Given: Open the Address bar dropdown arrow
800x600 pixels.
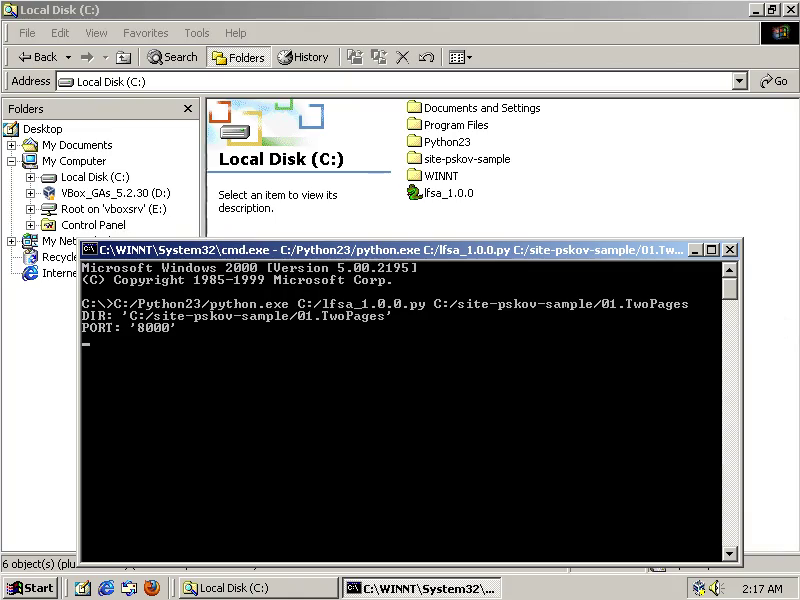Looking at the screenshot, I should pyautogui.click(x=740, y=81).
